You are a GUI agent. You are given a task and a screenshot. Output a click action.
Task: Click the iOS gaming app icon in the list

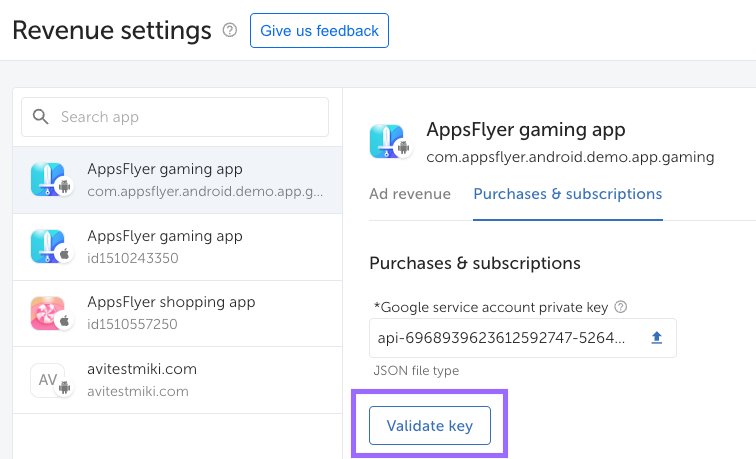[x=48, y=246]
